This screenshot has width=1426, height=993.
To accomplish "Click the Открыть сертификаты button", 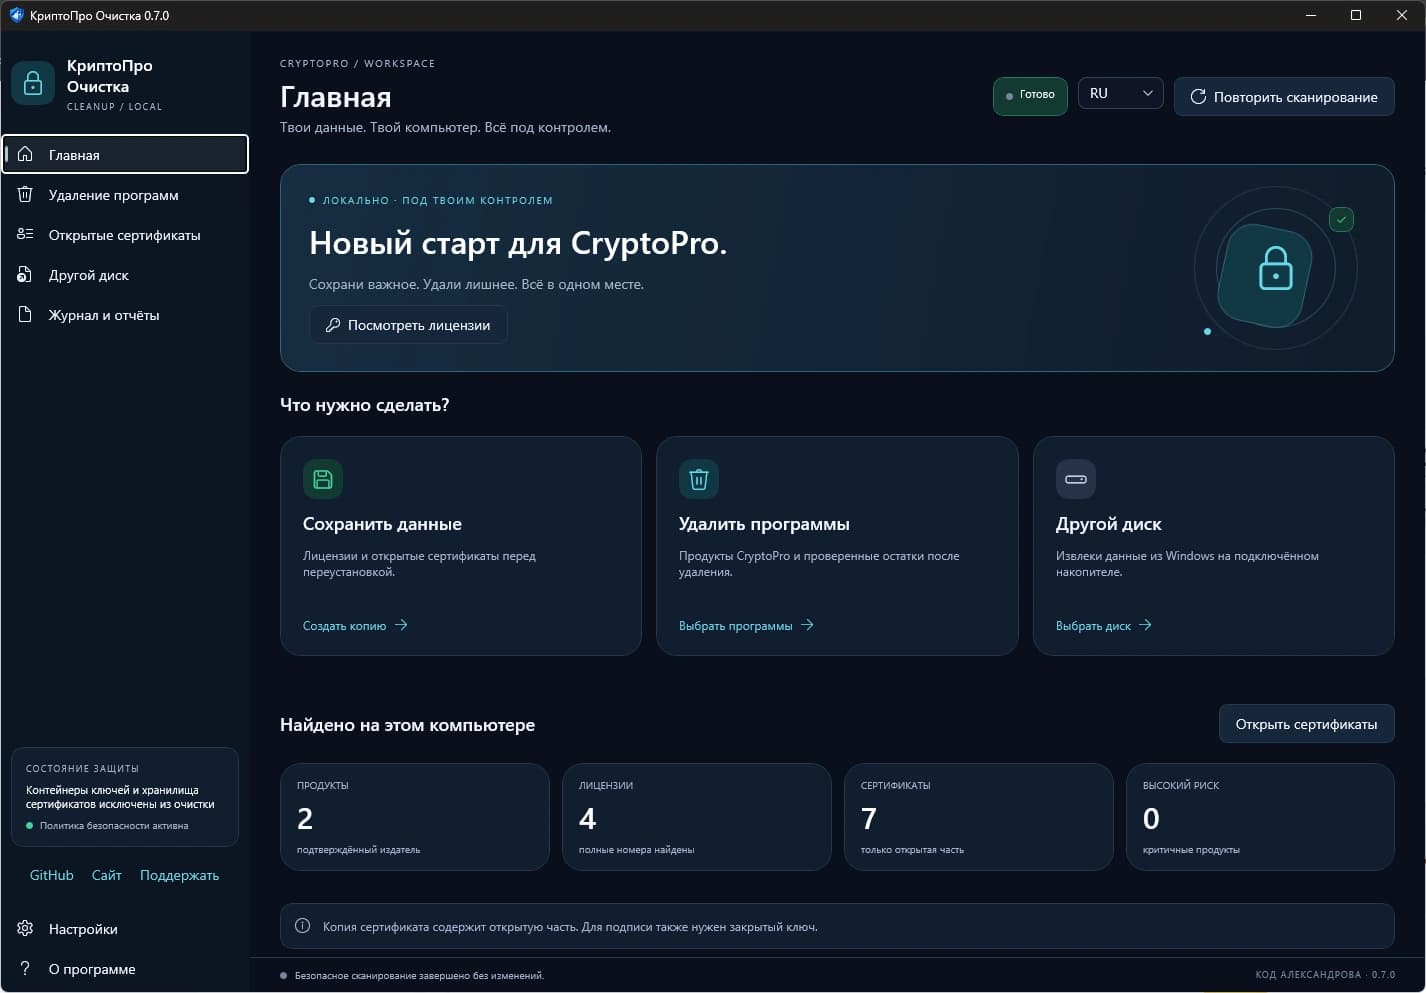I will pos(1306,724).
